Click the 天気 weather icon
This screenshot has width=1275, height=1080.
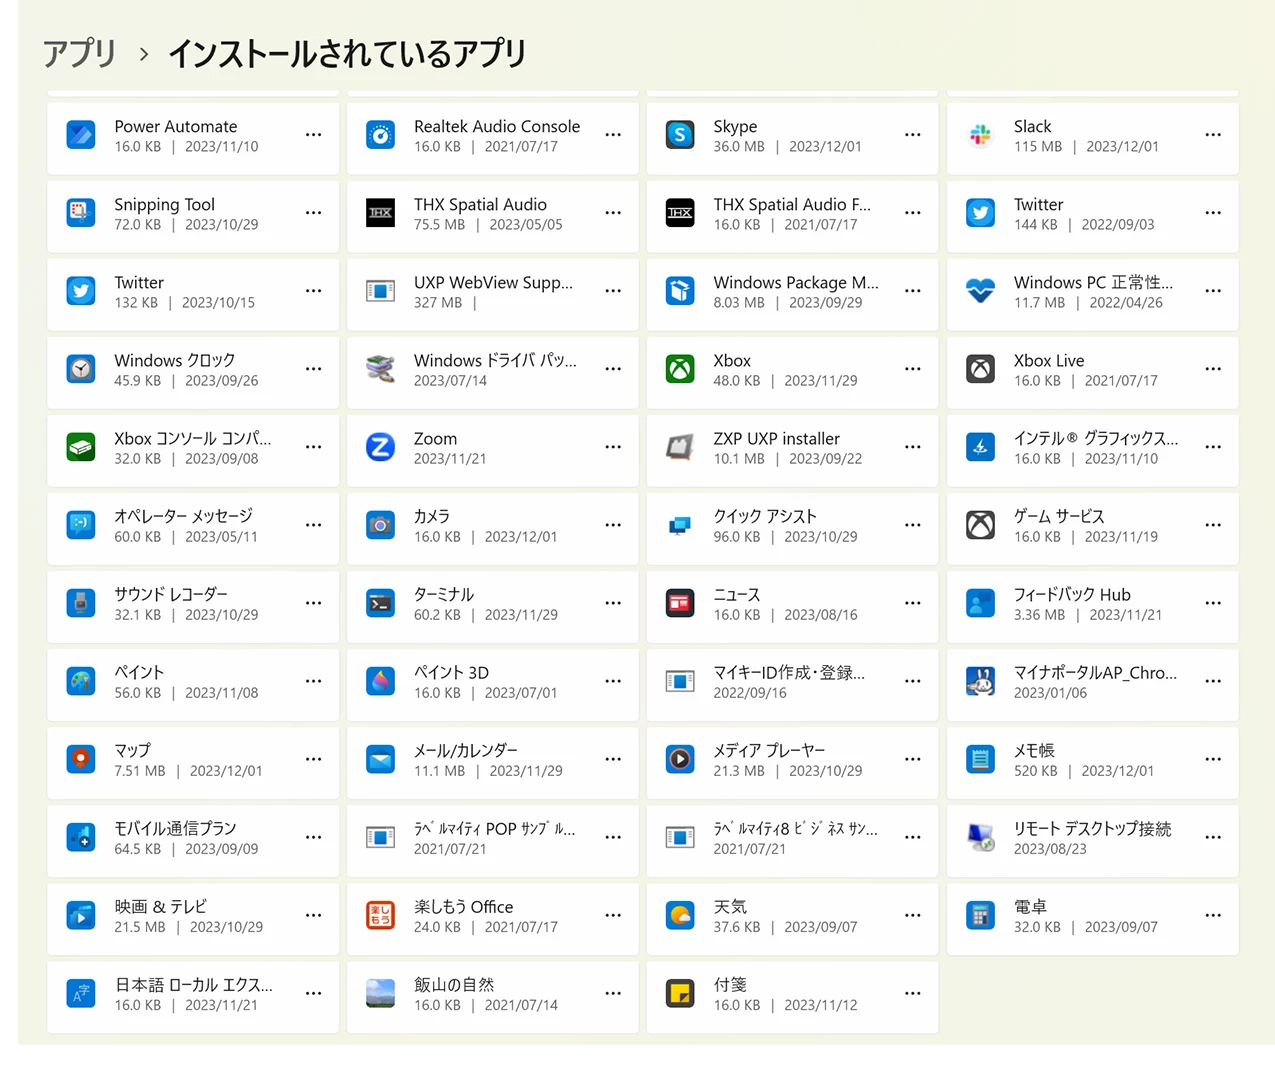pyautogui.click(x=680, y=915)
